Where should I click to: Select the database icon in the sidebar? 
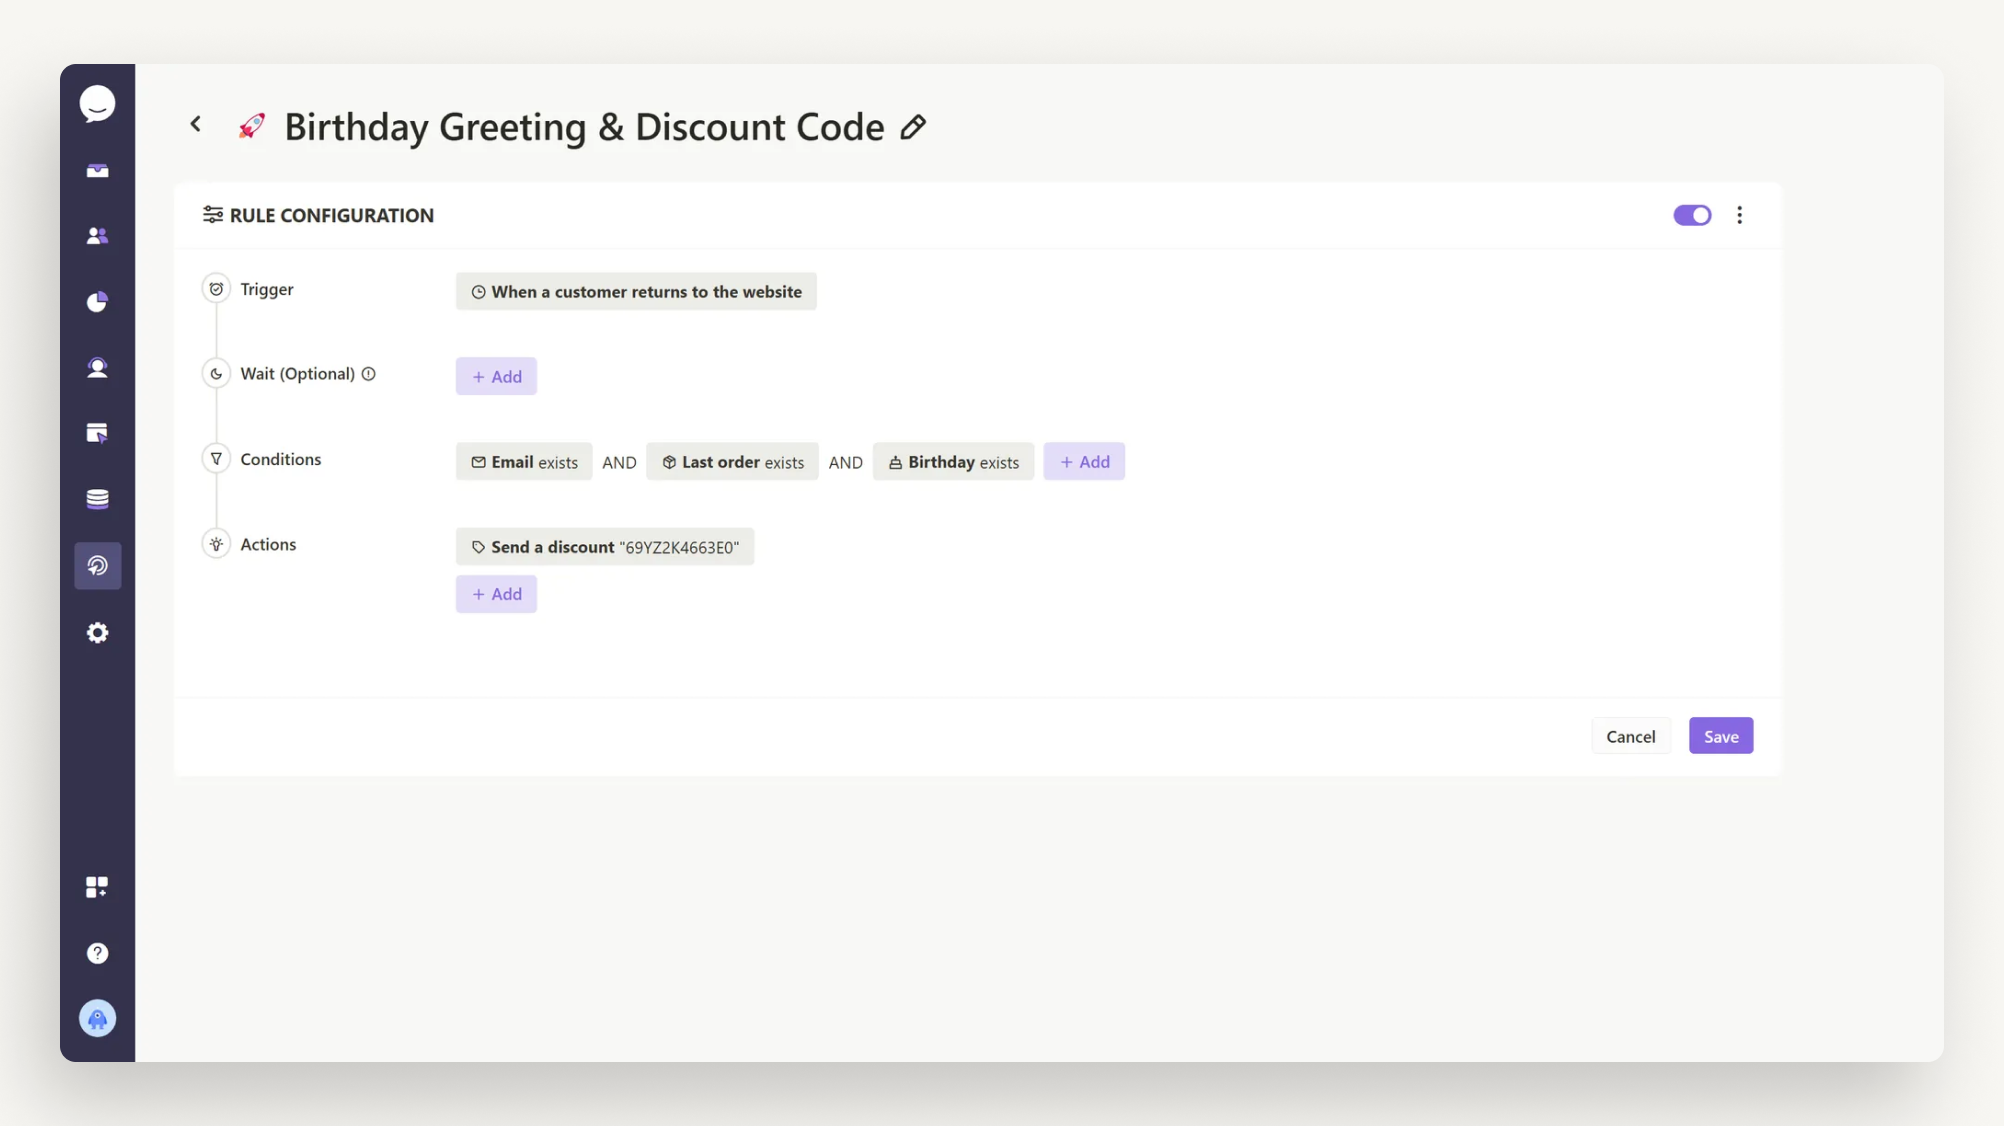tap(97, 498)
